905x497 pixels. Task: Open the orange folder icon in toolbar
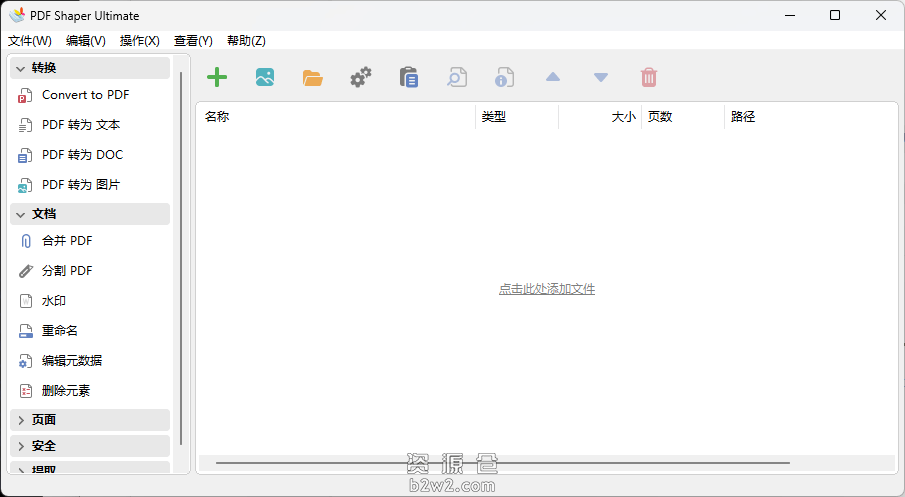click(x=313, y=77)
